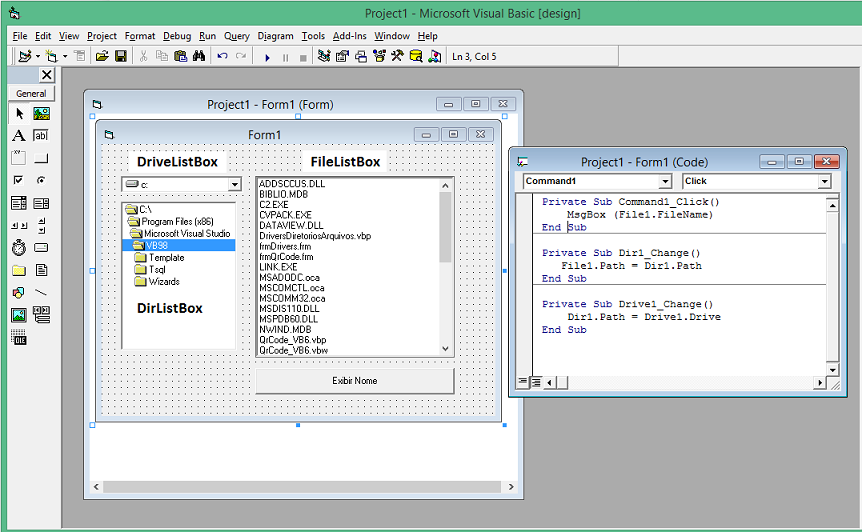
Task: Open the Object Browser toolbar icon
Action: (379, 56)
